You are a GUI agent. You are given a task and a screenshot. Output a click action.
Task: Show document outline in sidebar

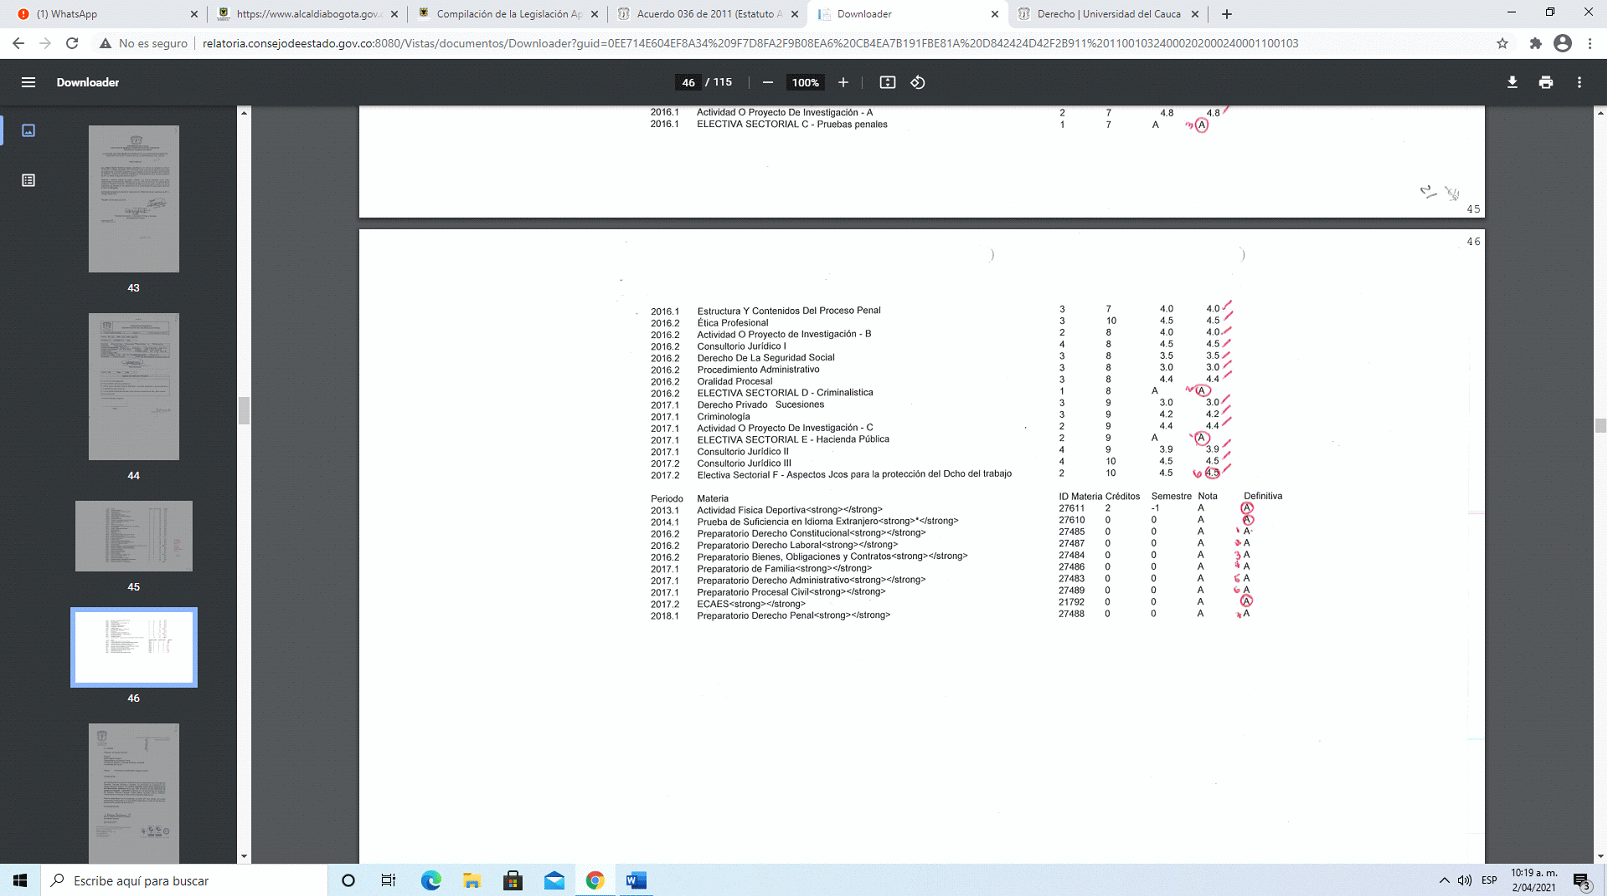(28, 180)
